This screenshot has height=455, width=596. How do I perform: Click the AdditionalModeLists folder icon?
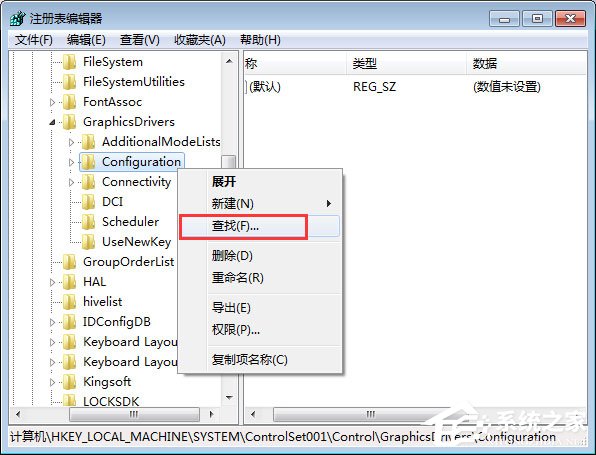[x=89, y=142]
